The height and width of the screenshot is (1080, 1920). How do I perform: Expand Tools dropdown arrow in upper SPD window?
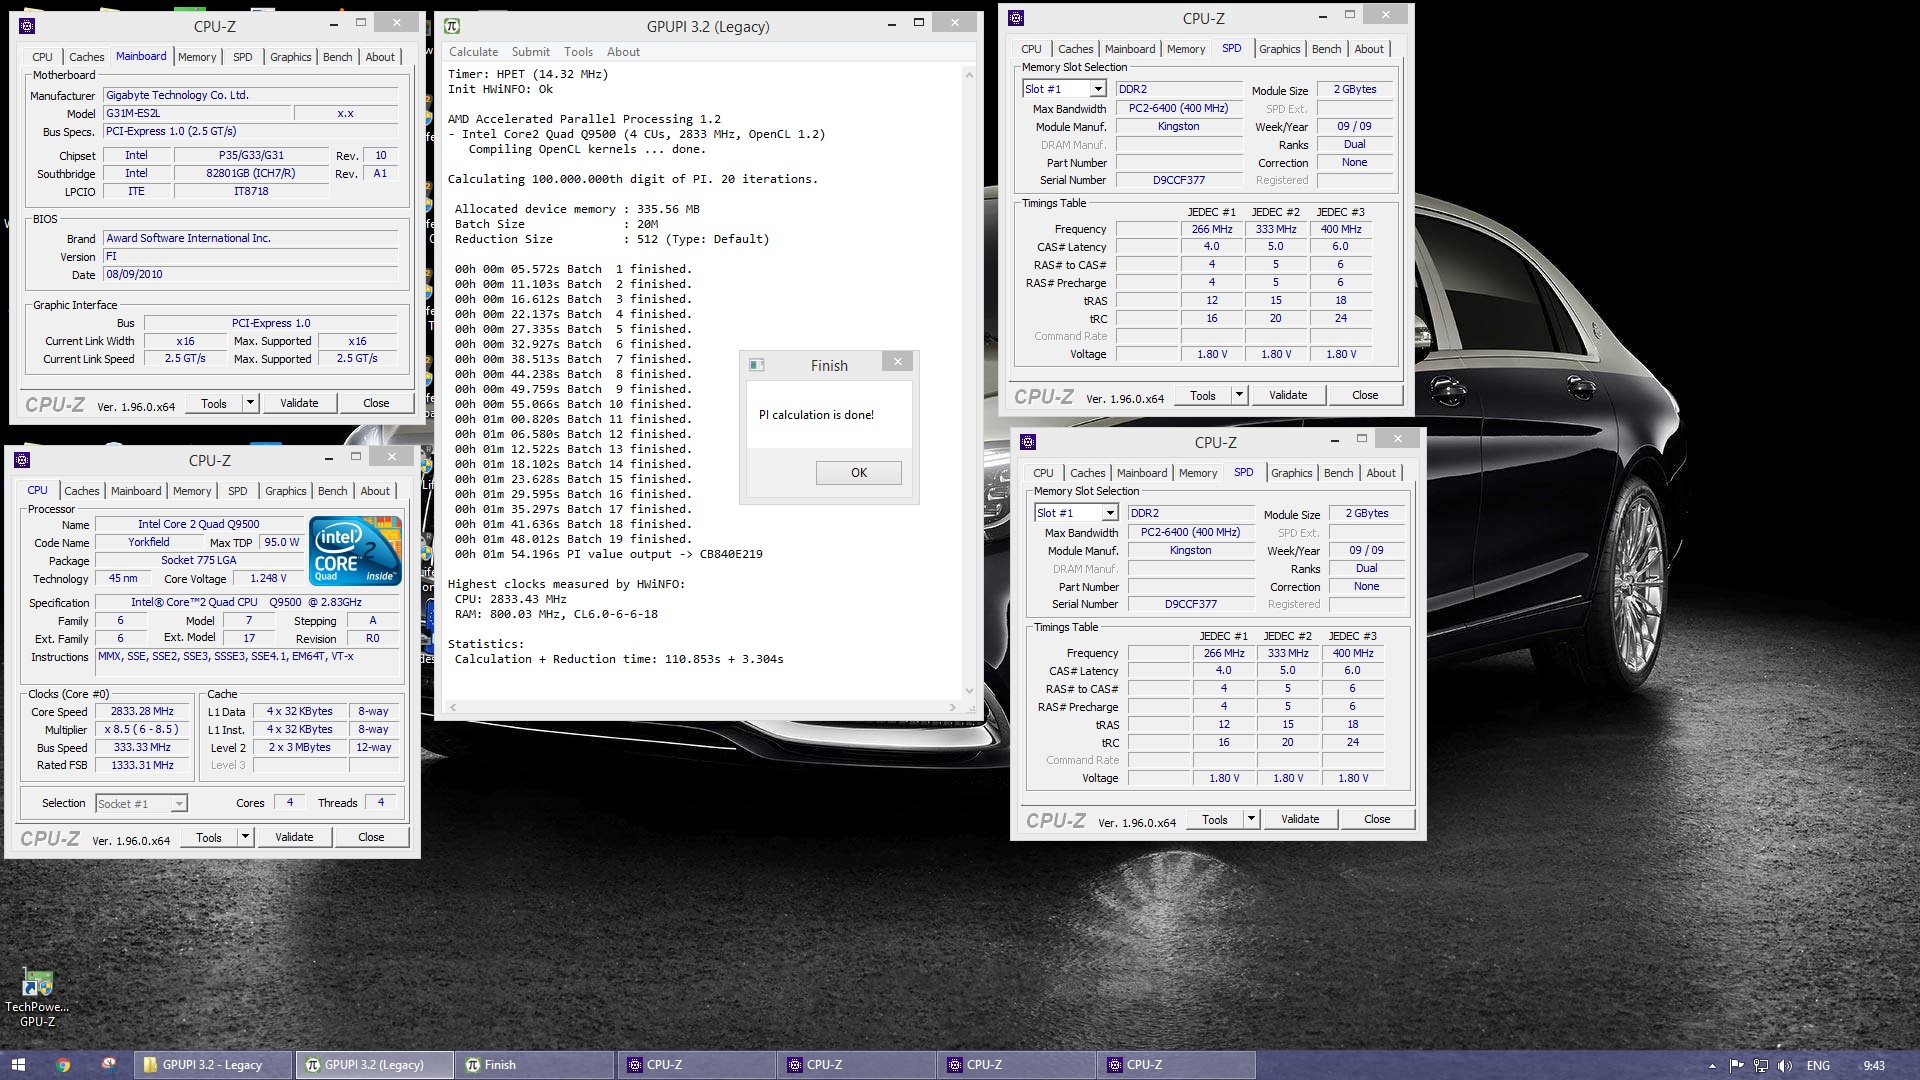pyautogui.click(x=1239, y=395)
